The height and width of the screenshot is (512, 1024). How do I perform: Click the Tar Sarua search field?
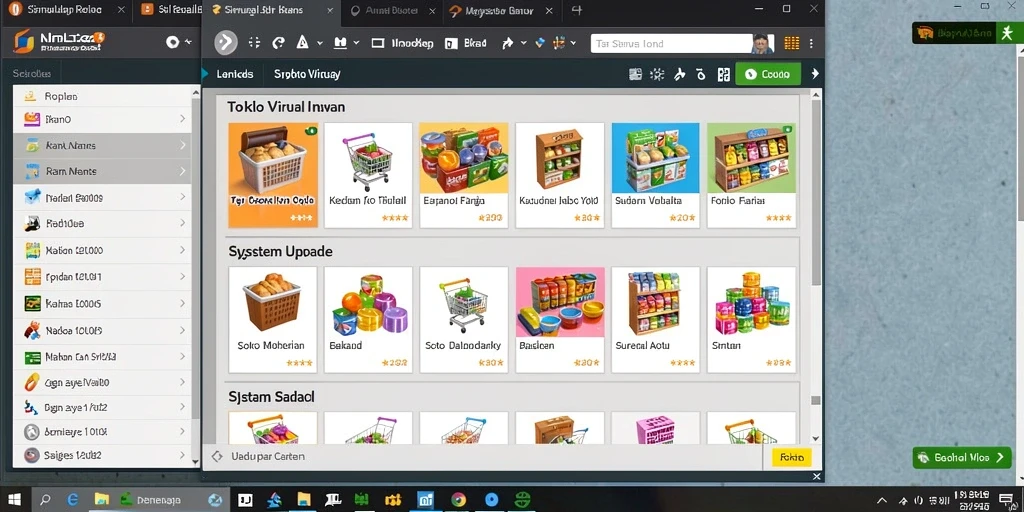pos(671,44)
